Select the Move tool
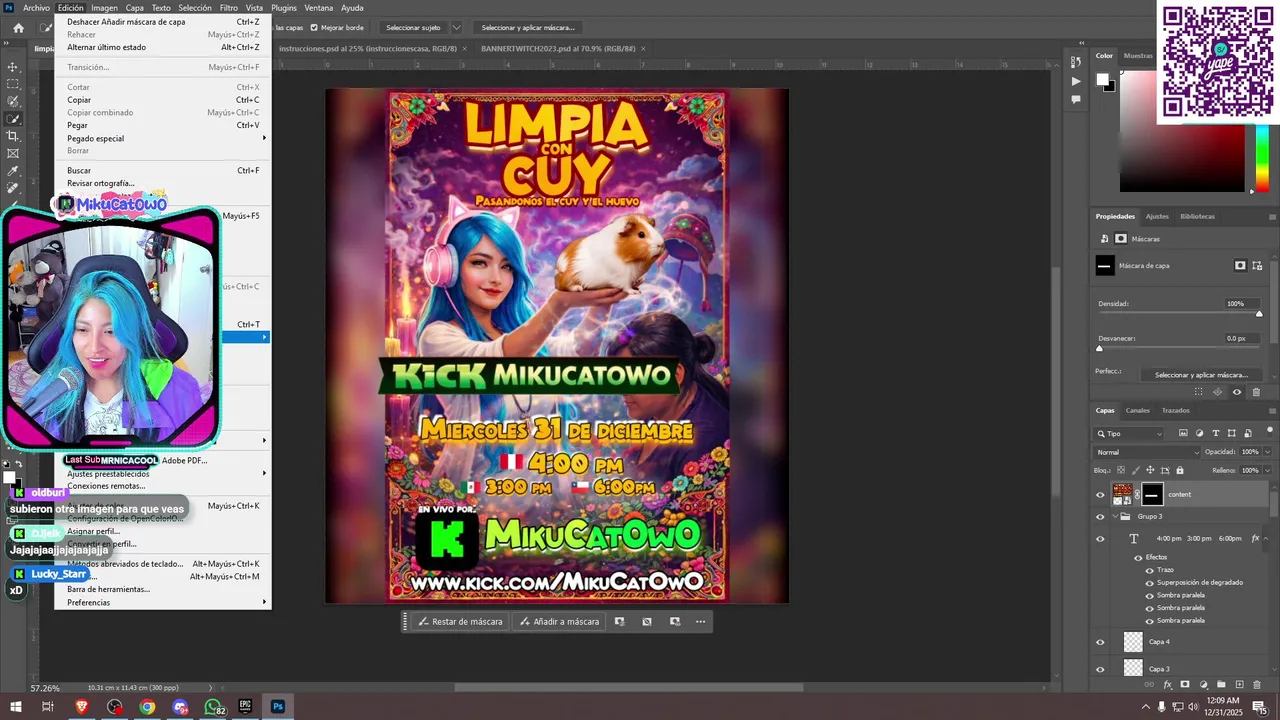This screenshot has height=720, width=1280. click(13, 67)
